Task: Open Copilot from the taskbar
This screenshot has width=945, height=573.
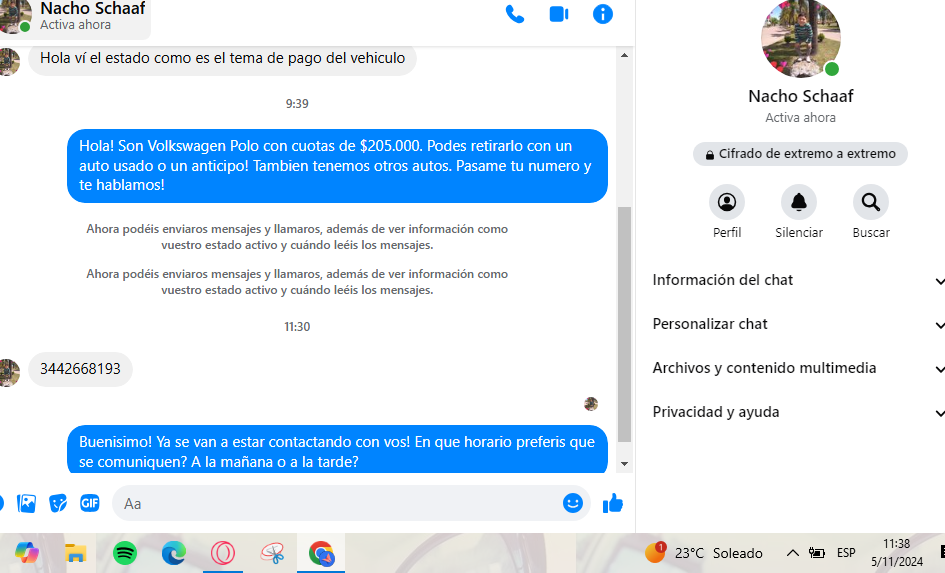Action: 27,553
